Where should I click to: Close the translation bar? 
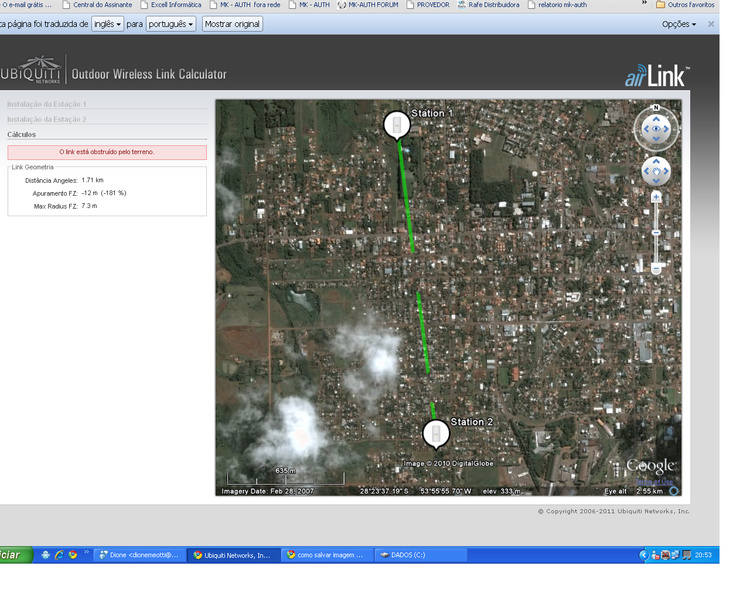pyautogui.click(x=711, y=24)
